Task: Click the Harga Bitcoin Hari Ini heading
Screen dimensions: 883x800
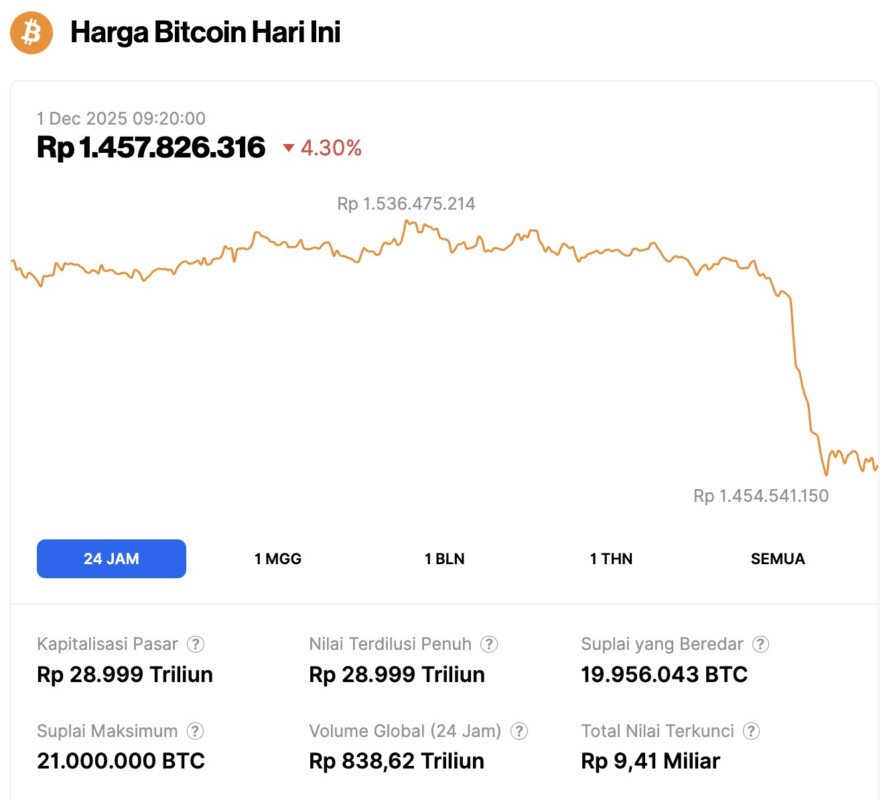Action: [205, 33]
